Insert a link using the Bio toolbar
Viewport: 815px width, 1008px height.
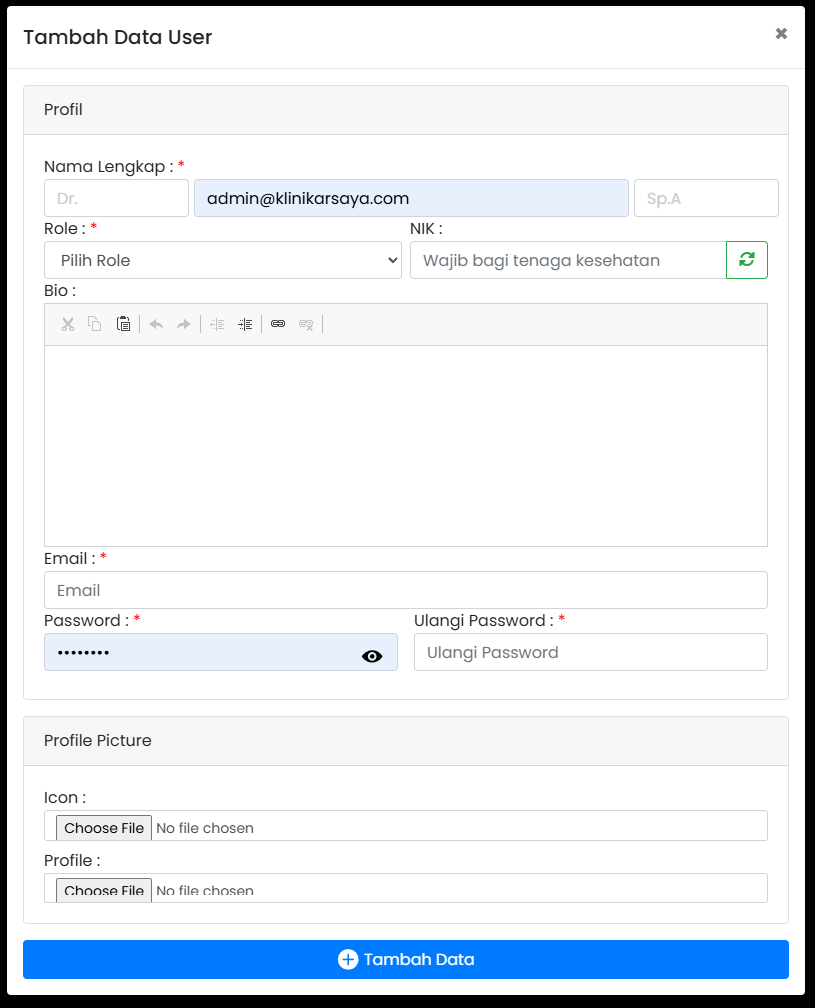278,324
